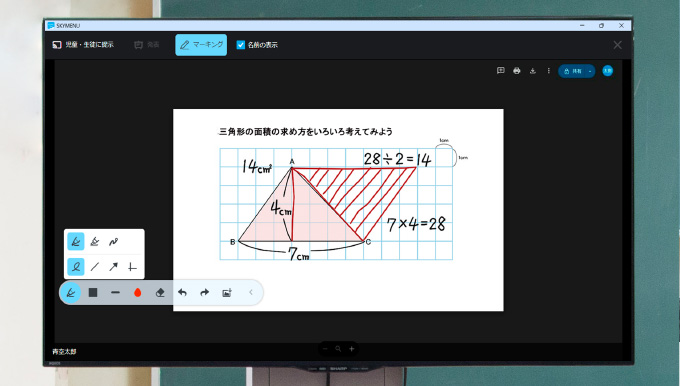Viewport: 680px width, 386px height.
Task: Choose the arrow line drawing mode
Action: pyautogui.click(x=113, y=267)
